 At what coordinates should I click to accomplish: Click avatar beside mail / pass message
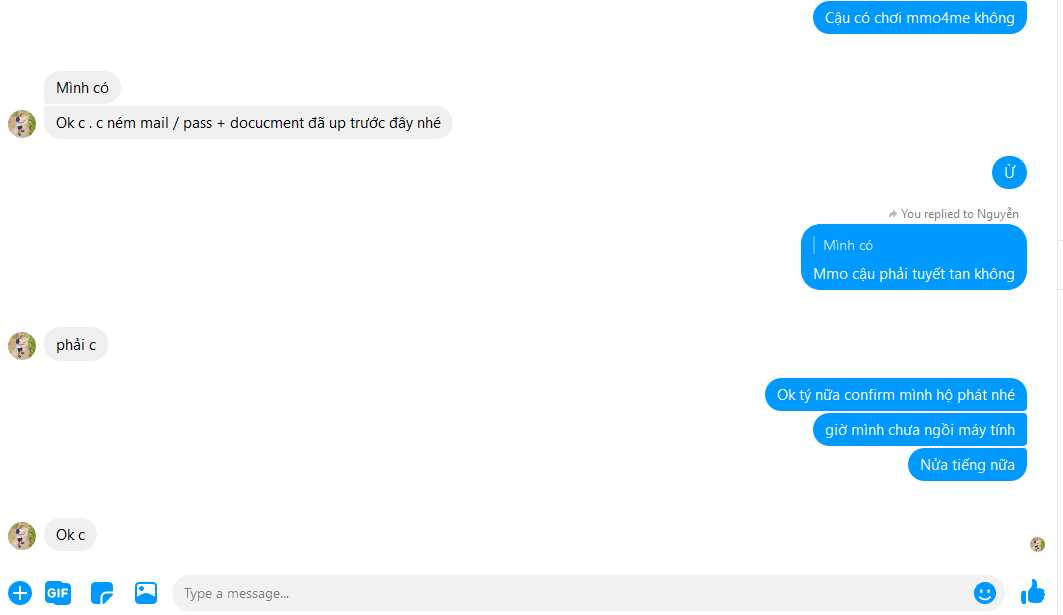[x=22, y=124]
